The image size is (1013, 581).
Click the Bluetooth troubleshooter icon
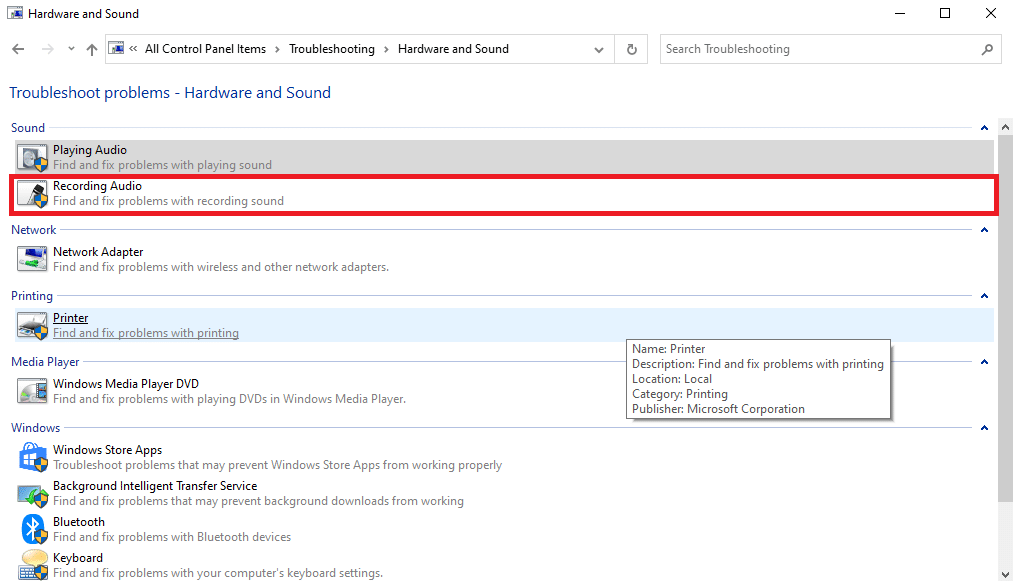click(33, 529)
